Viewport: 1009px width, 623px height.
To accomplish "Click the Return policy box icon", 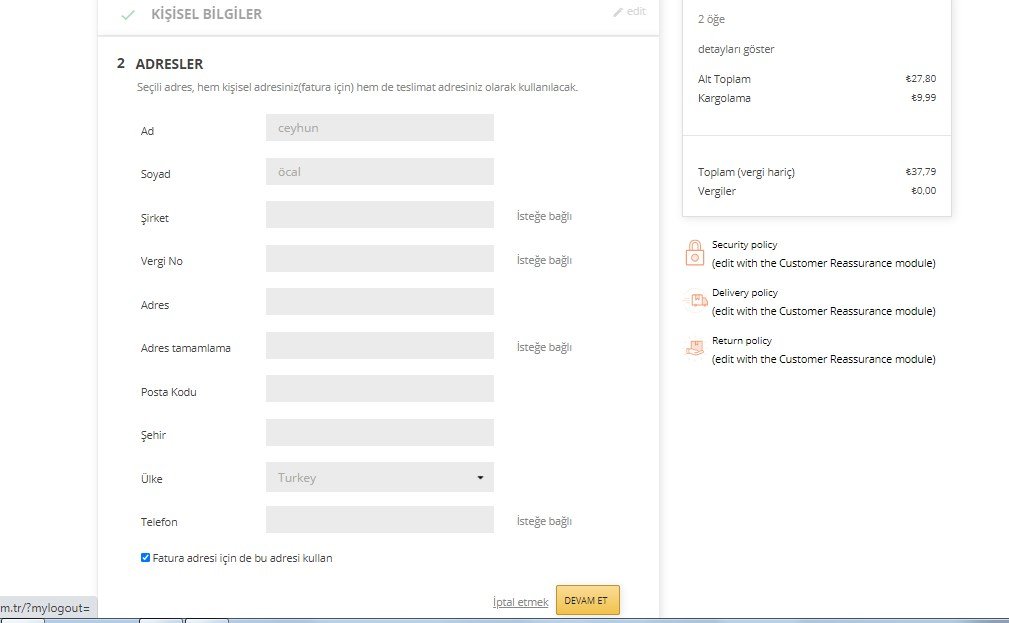I will (695, 348).
